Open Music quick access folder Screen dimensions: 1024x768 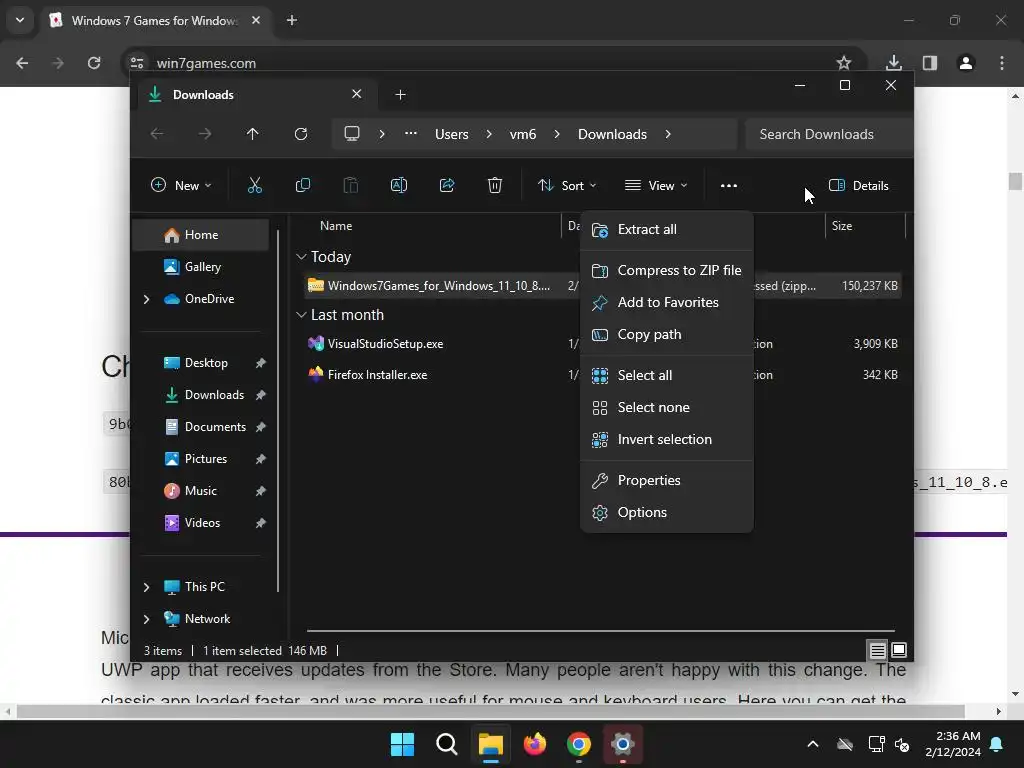(201, 491)
